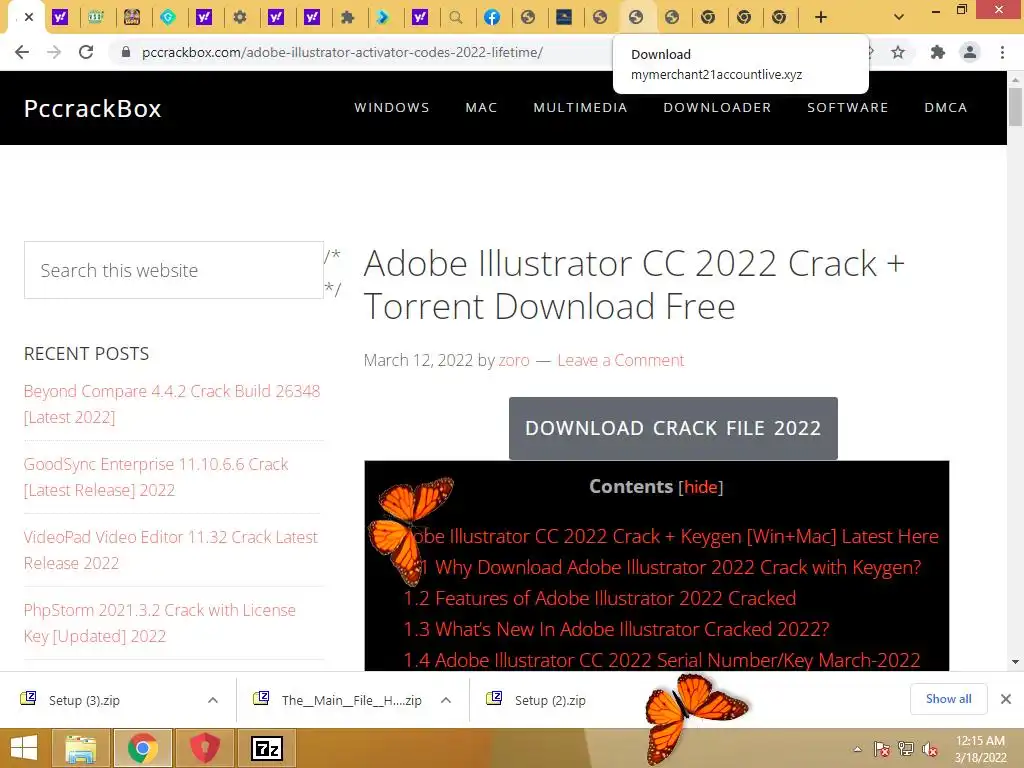This screenshot has width=1024, height=768.
Task: Click the muted volume tray icon
Action: click(930, 749)
